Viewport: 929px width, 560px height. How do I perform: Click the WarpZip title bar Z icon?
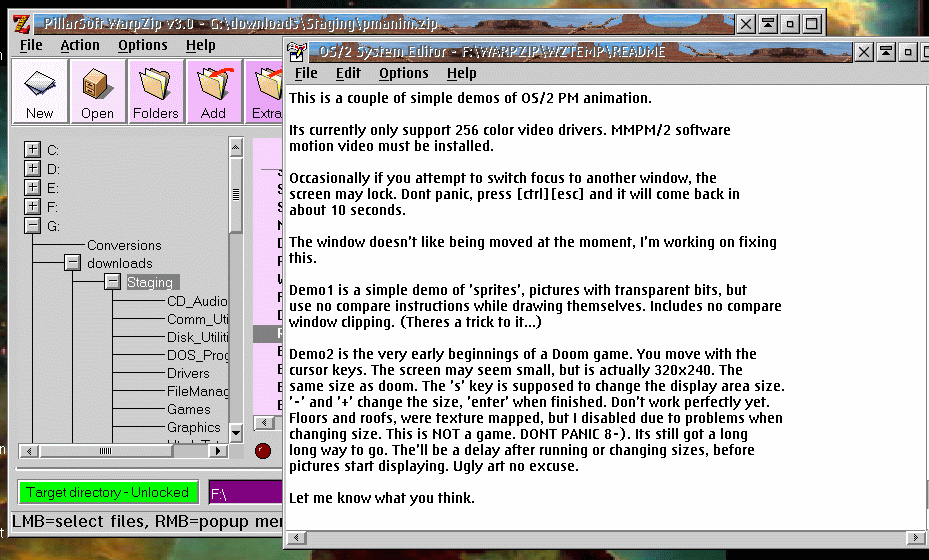click(x=20, y=23)
